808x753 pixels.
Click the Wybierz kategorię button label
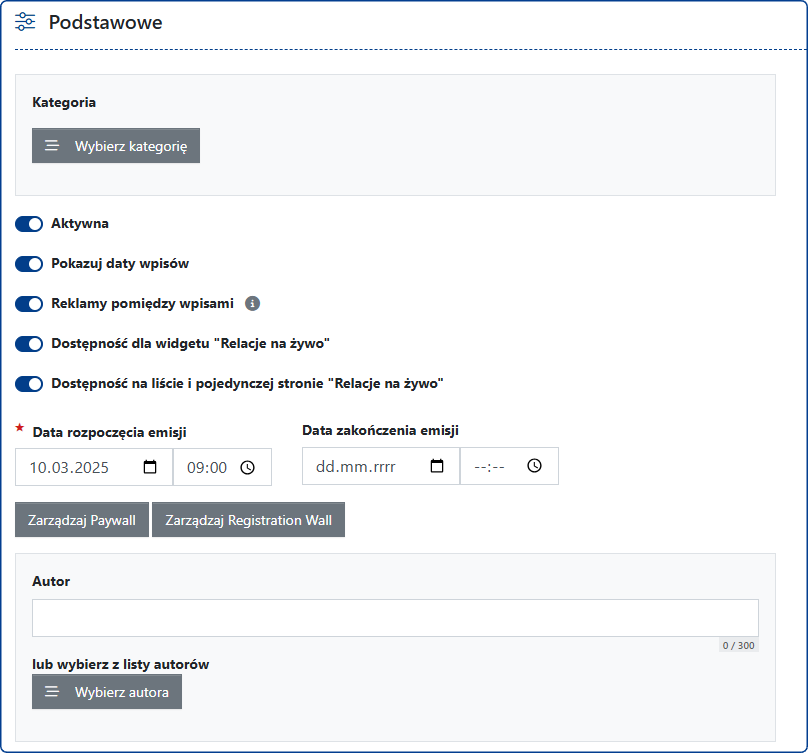[x=130, y=146]
